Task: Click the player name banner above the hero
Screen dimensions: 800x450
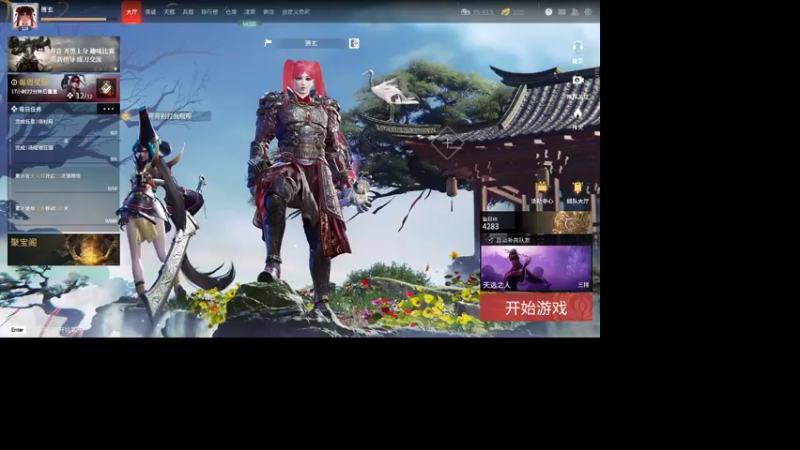Action: [x=311, y=43]
